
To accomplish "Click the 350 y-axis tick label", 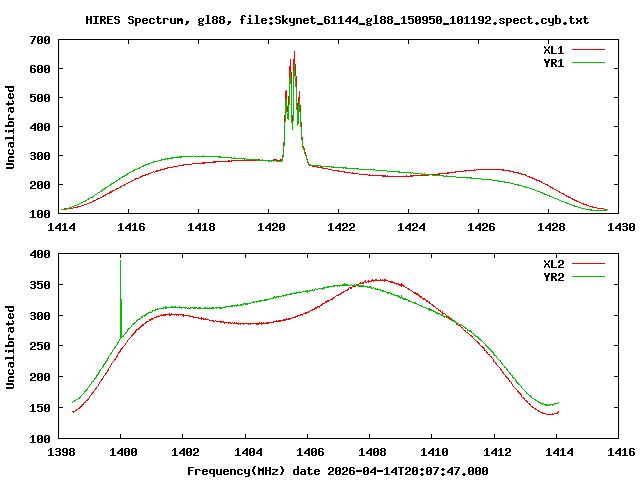I will pyautogui.click(x=40, y=285).
